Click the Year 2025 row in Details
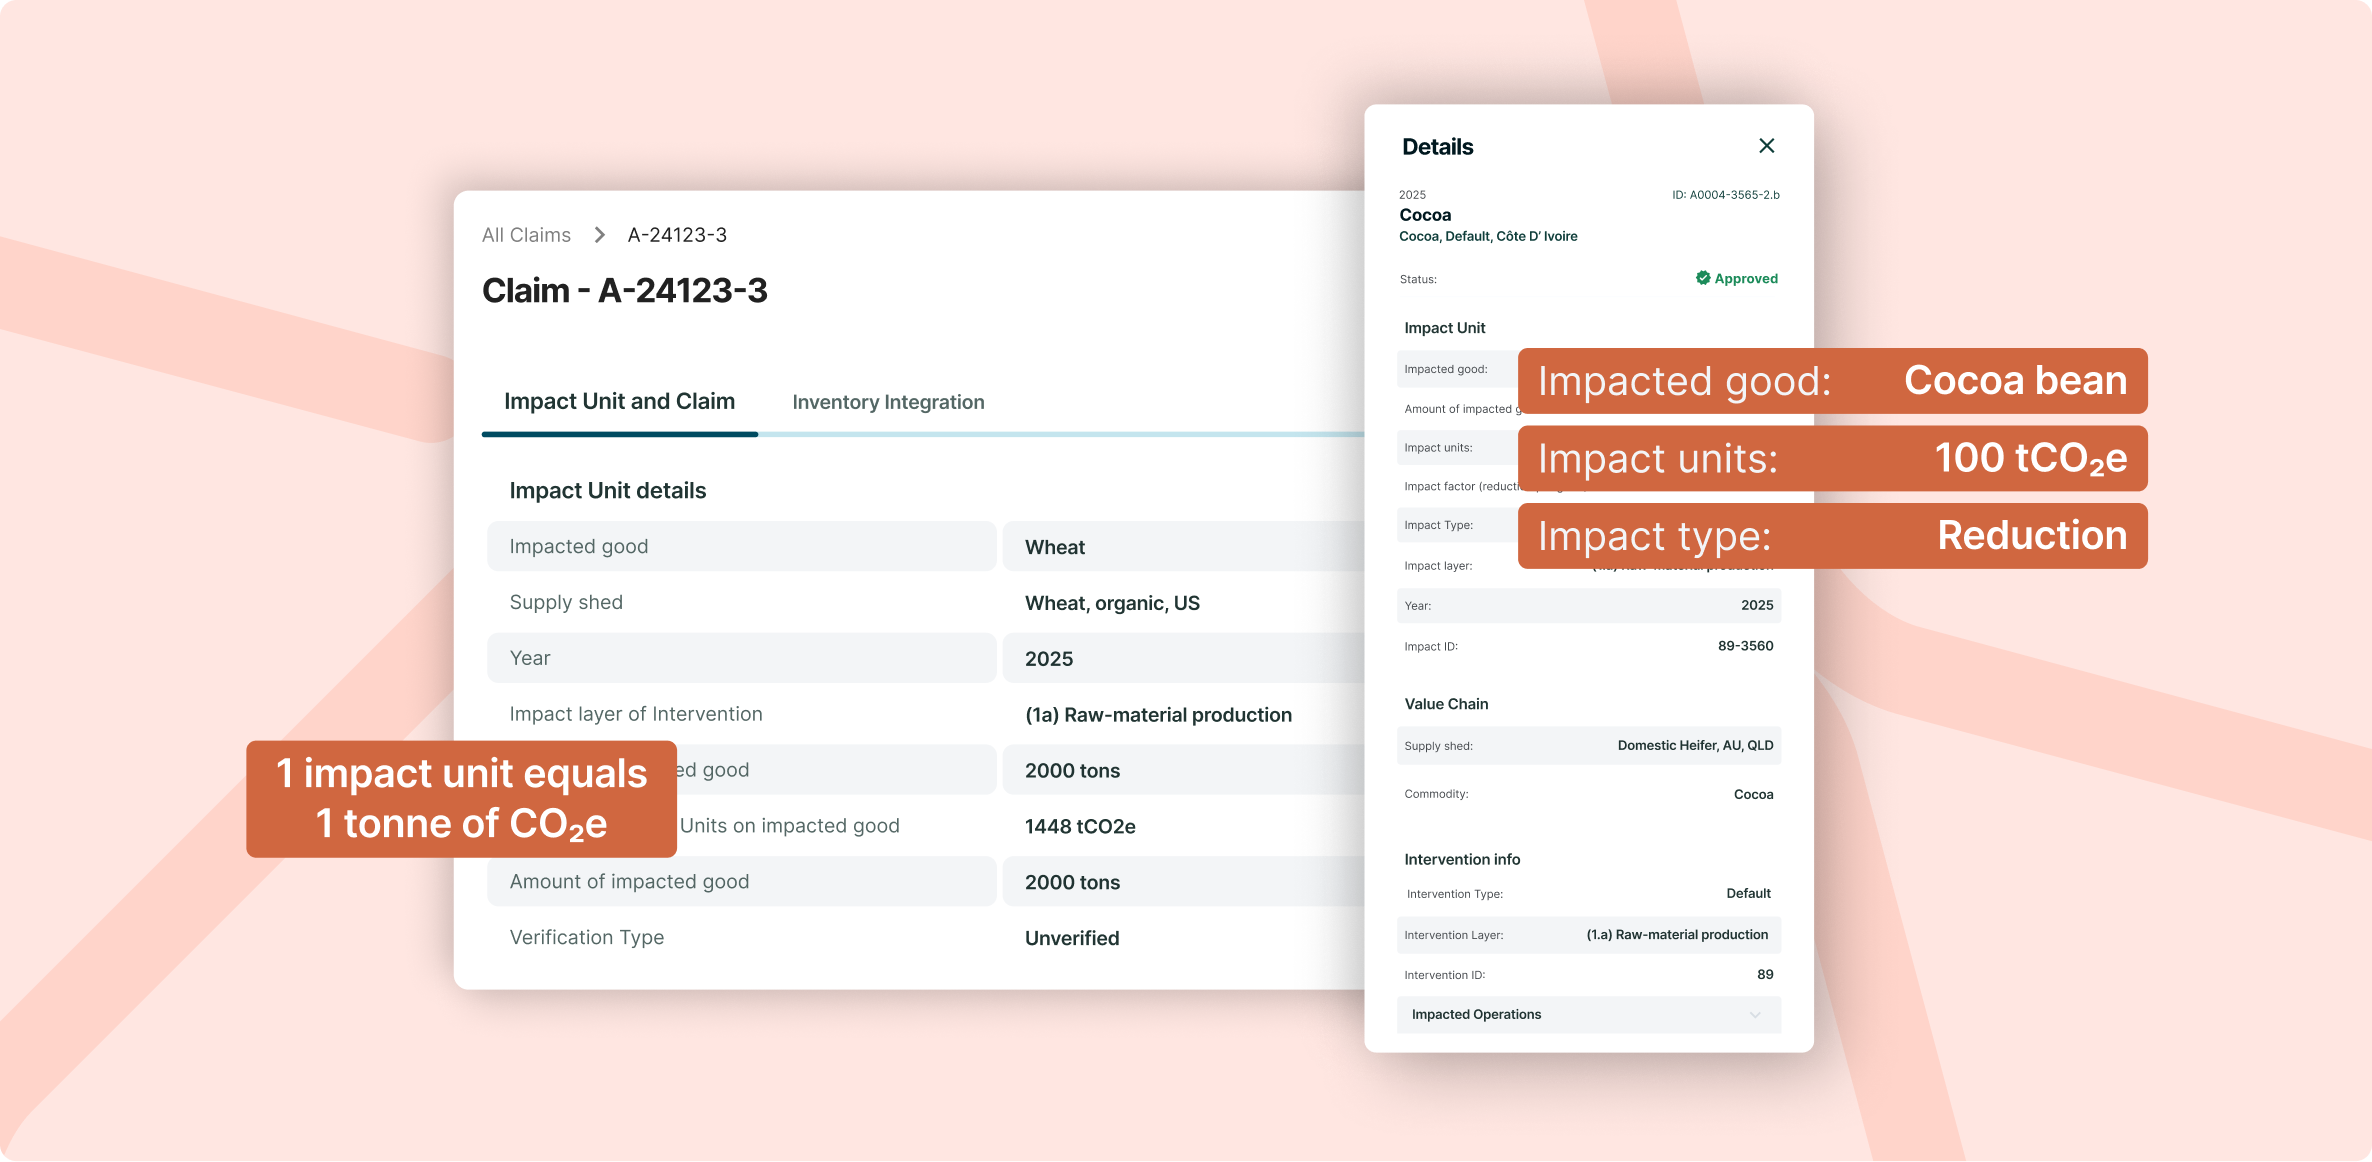 click(1588, 605)
